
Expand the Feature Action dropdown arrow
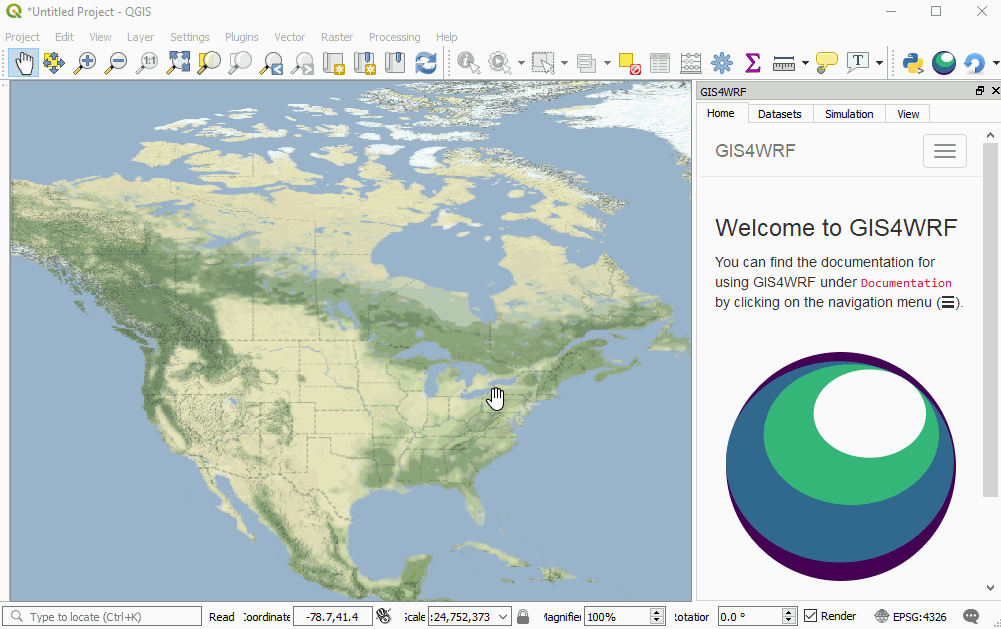[x=521, y=63]
